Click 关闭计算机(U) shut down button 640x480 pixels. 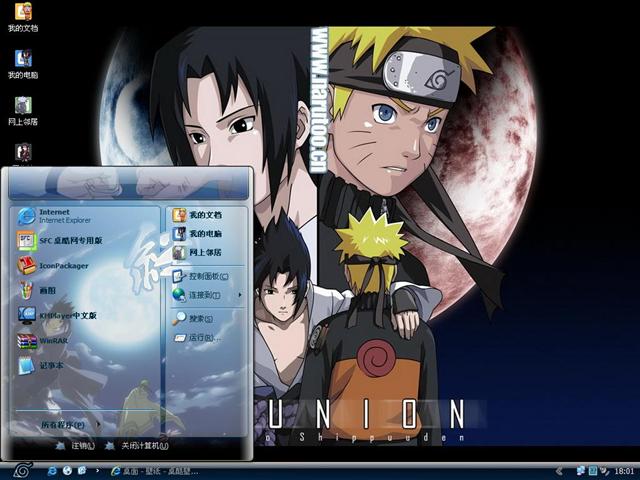coord(136,446)
